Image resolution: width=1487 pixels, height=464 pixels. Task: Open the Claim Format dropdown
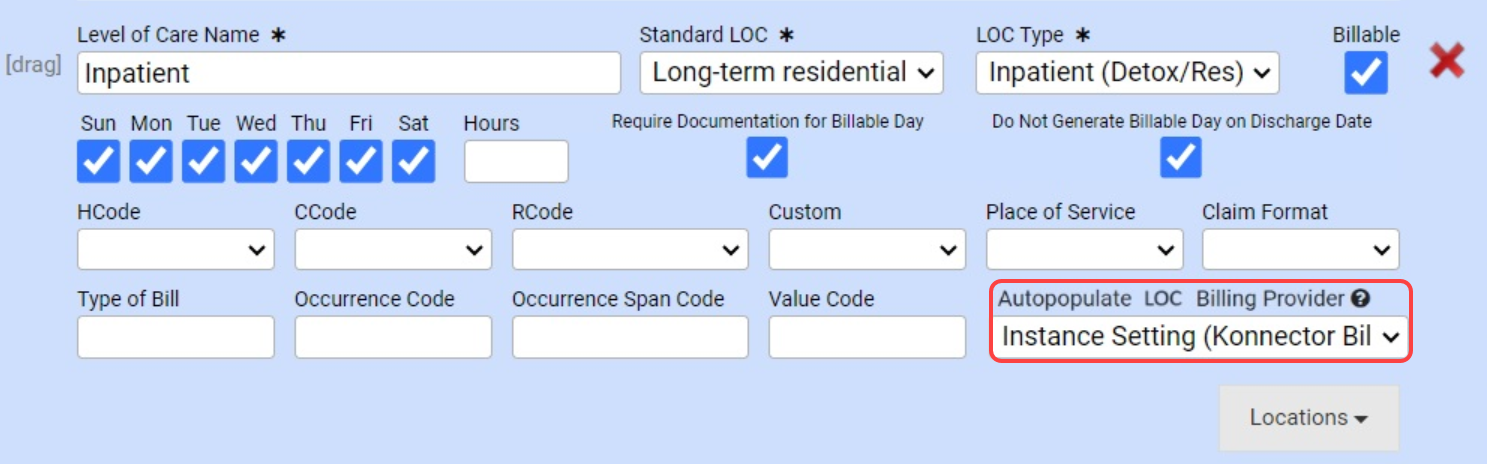tap(1300, 250)
